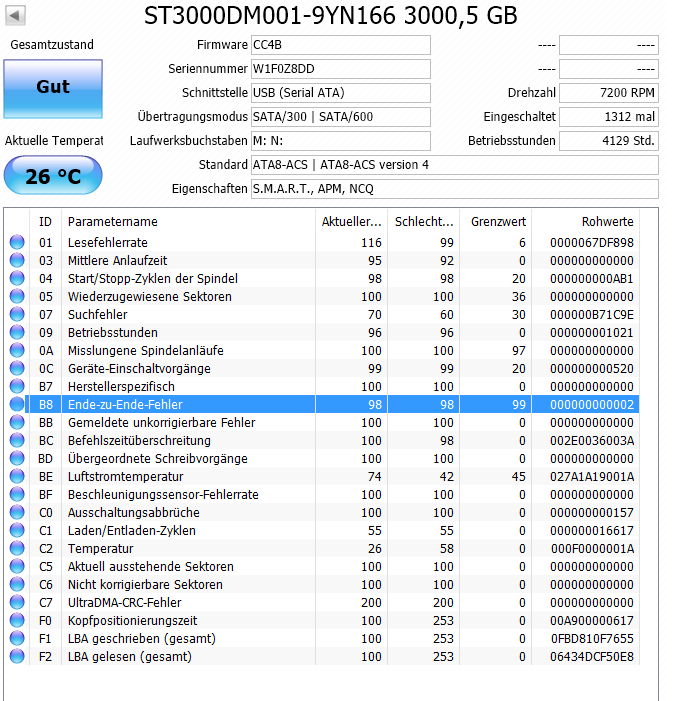
Task: Click the Schnittstelle field USB (Serial ATA)
Action: [341, 93]
